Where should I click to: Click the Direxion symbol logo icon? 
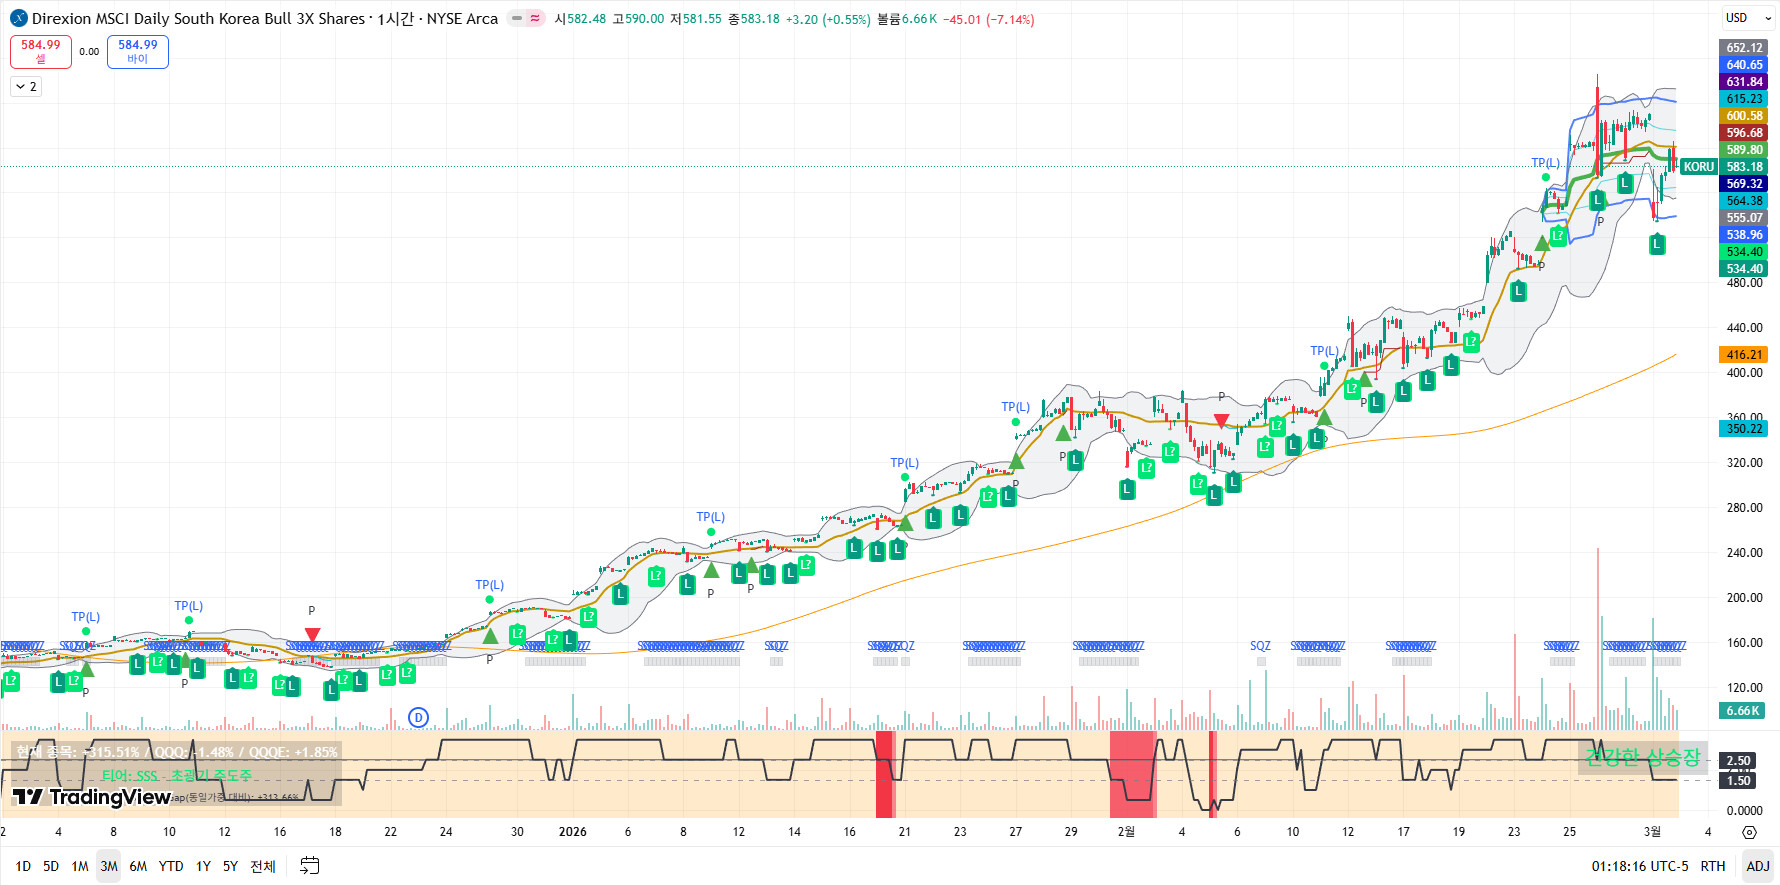(x=18, y=19)
